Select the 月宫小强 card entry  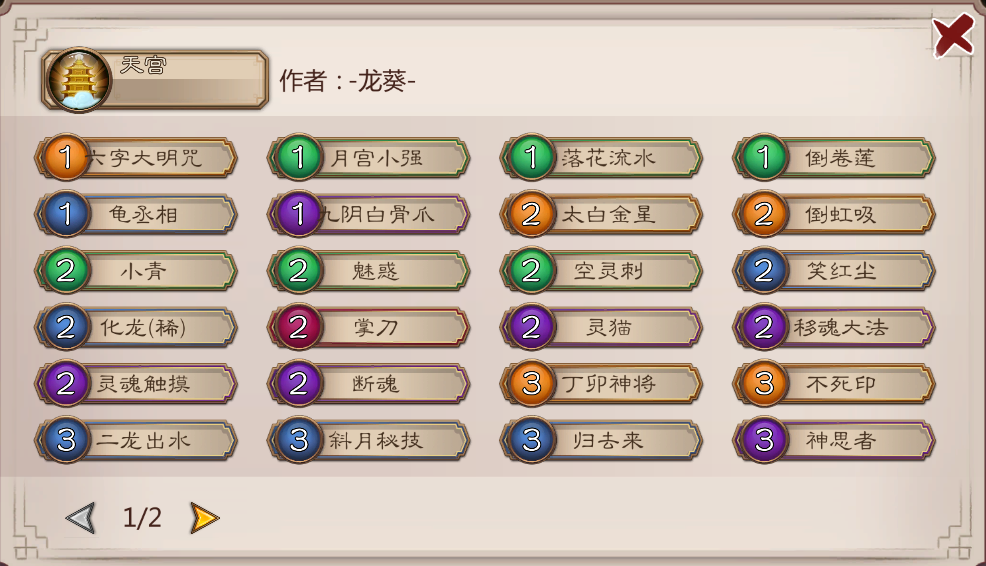pos(368,157)
